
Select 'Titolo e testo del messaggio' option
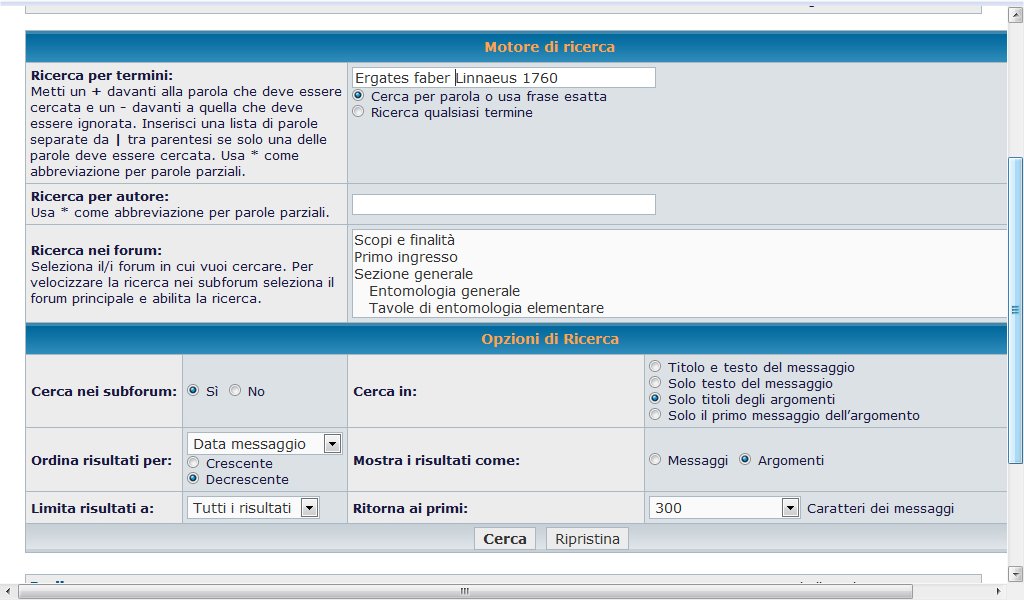pos(655,367)
